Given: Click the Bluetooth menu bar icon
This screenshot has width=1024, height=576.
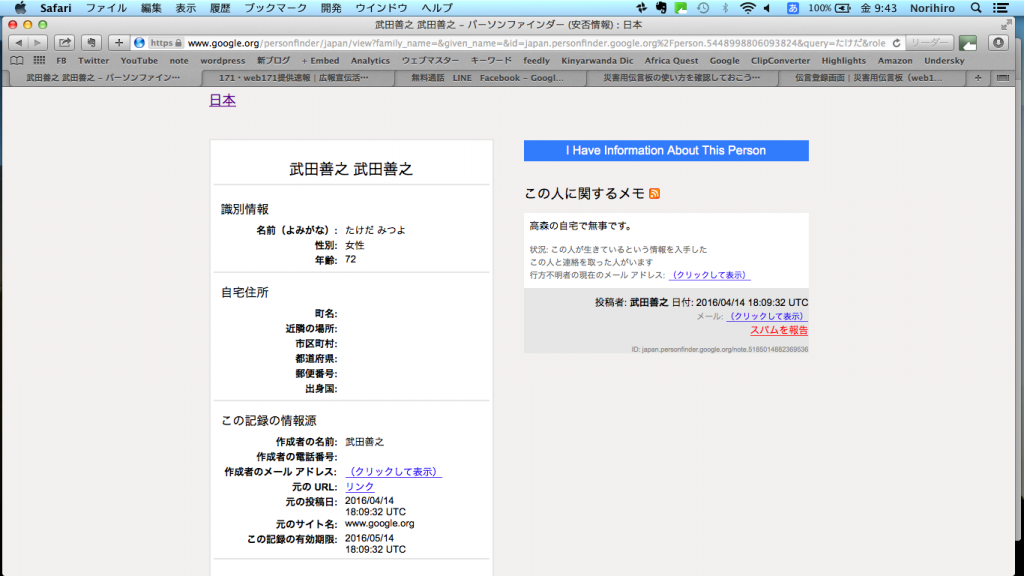Looking at the screenshot, I should click(725, 8).
